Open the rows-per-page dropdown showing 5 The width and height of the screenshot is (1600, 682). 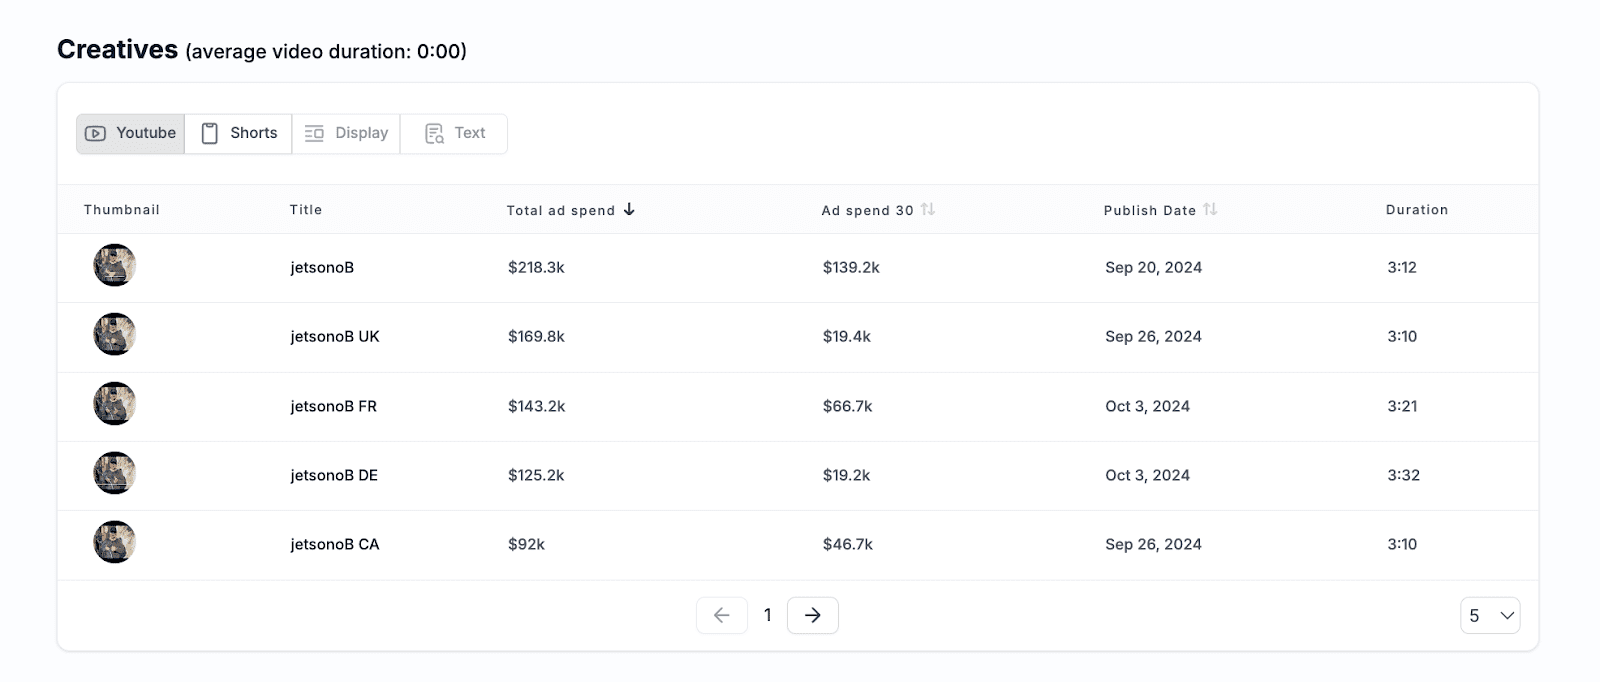(x=1489, y=615)
